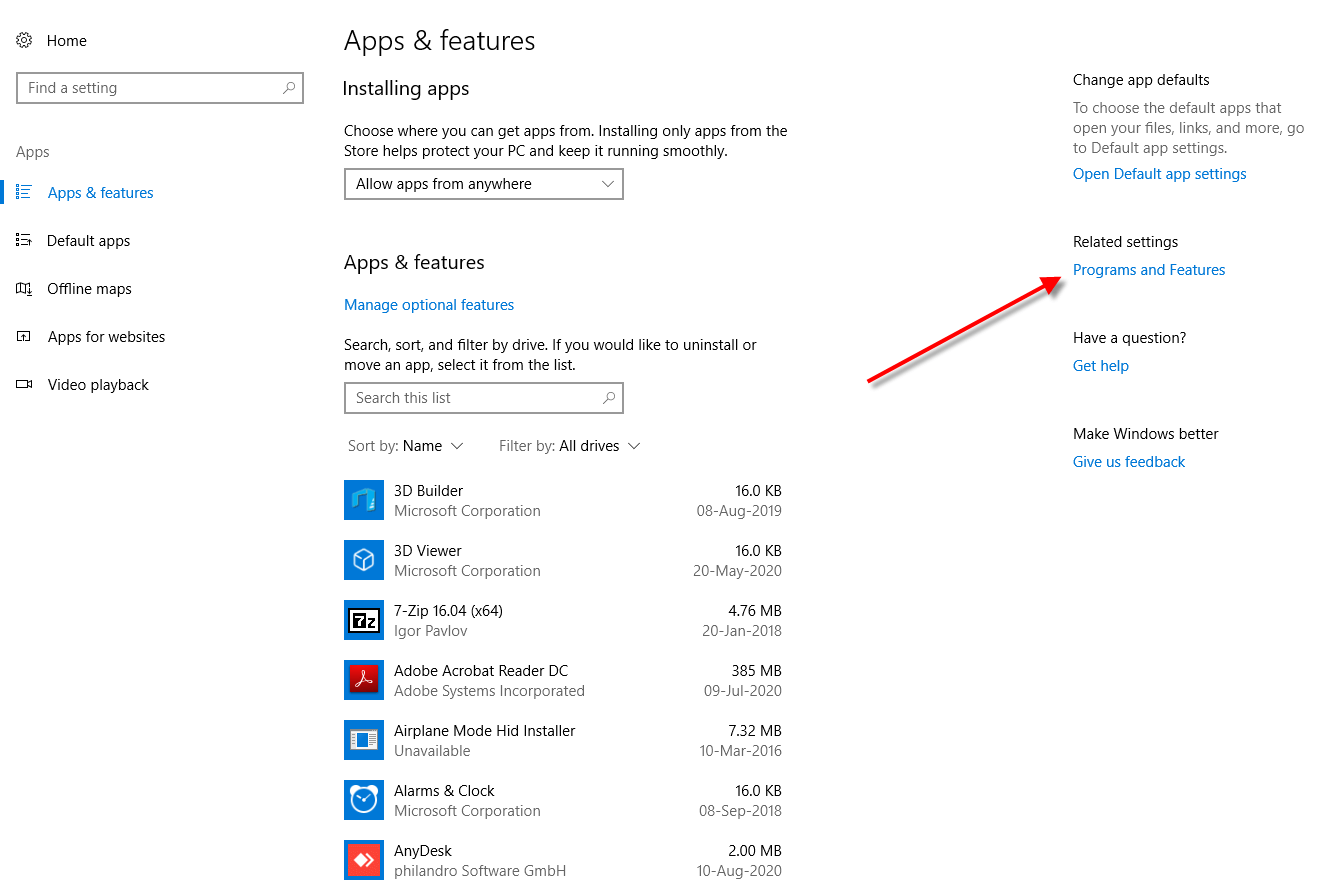Click the philandro Software GmbH publisher text
This screenshot has height=894, width=1337.
(x=480, y=871)
